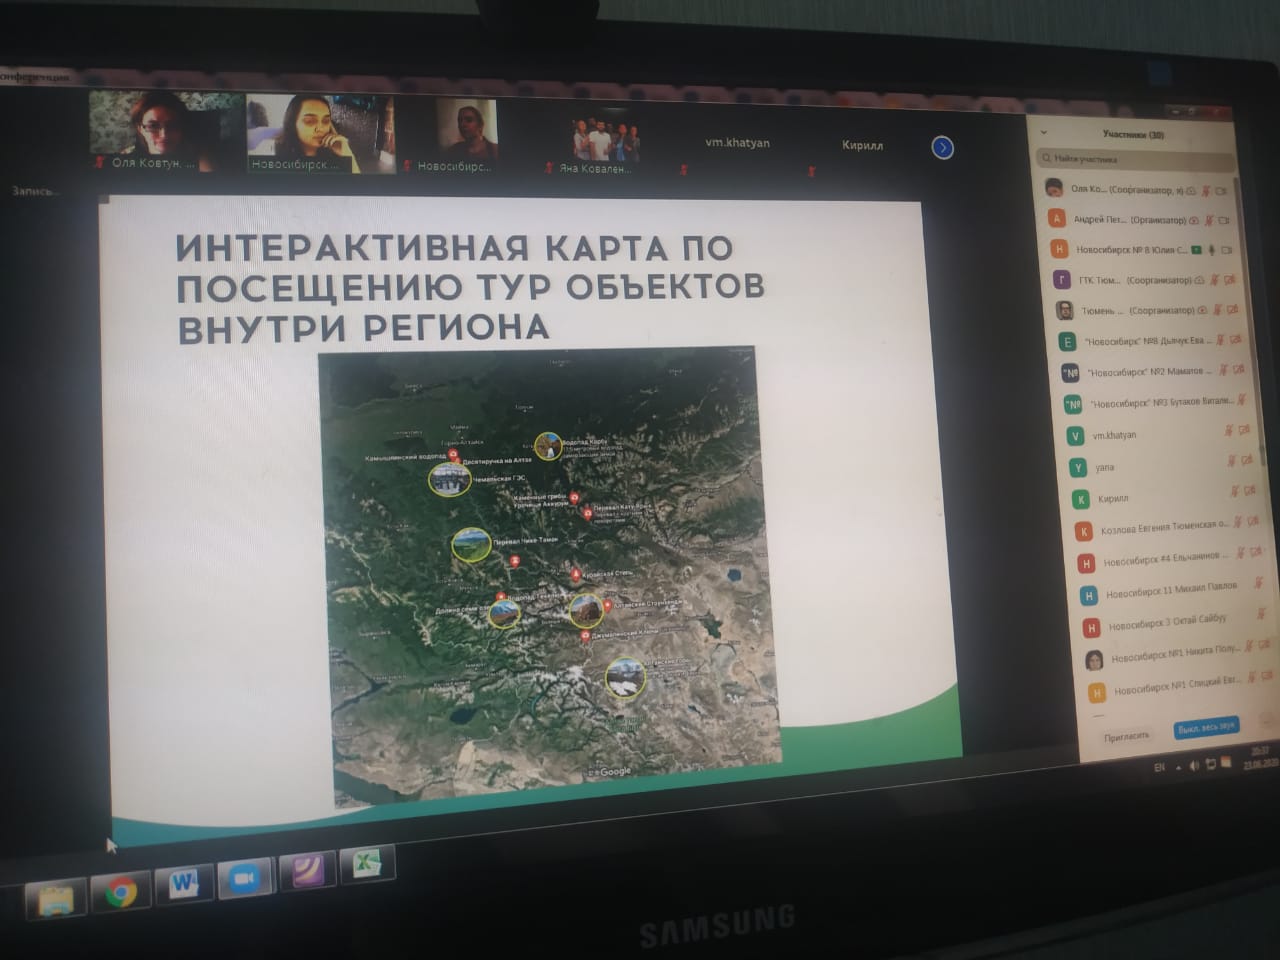Click camera-off icon for vm.khatyan in list

tap(1245, 430)
